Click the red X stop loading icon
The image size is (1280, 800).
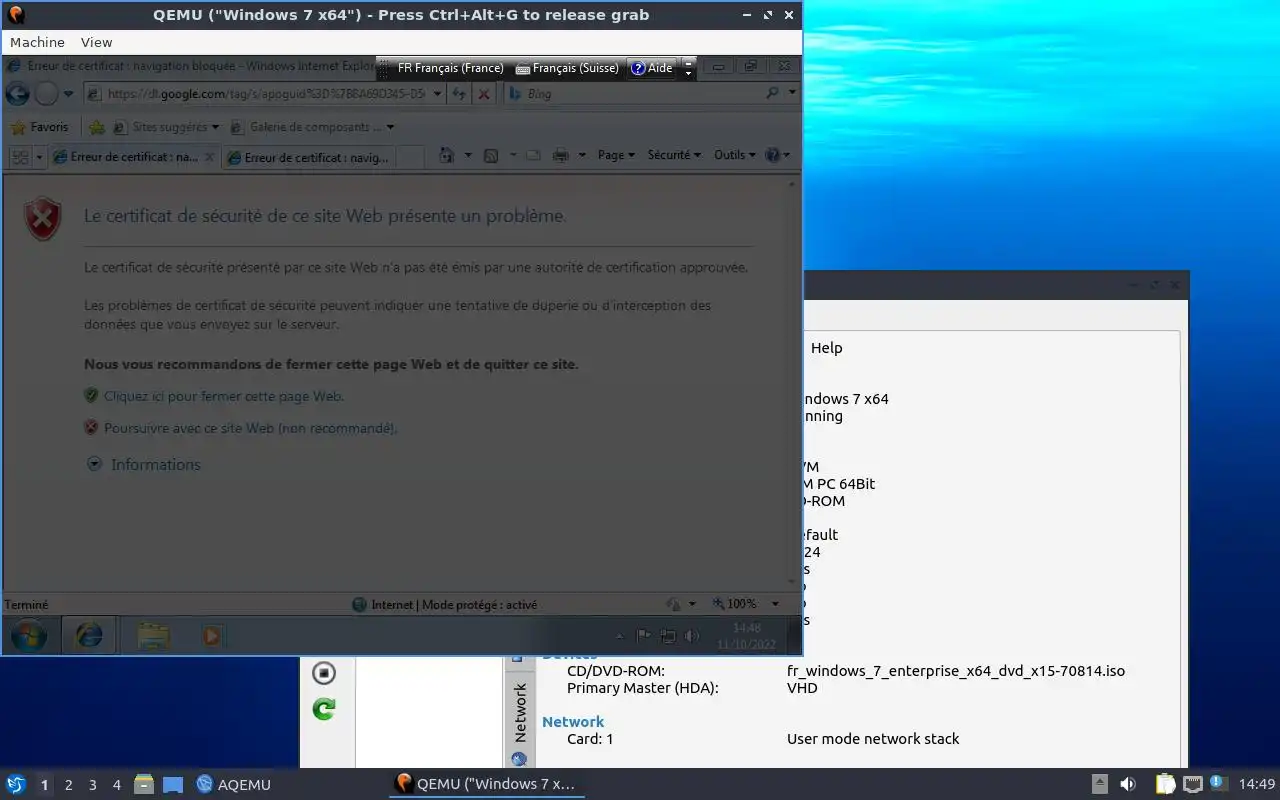[484, 94]
